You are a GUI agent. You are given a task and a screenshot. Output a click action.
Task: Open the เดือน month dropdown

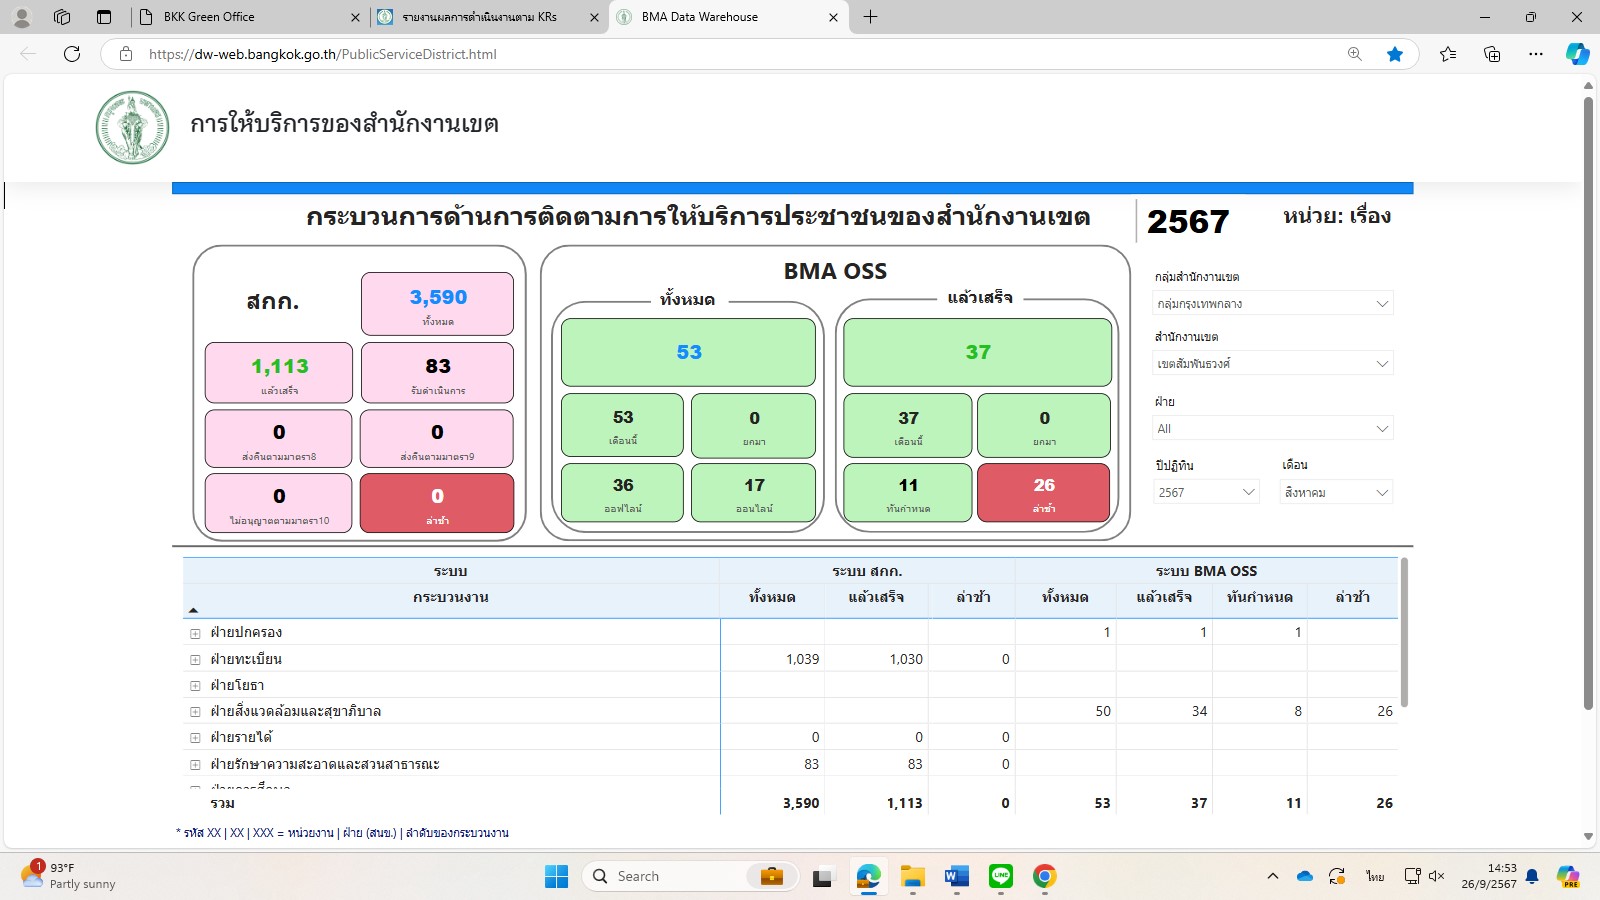[x=1336, y=492]
